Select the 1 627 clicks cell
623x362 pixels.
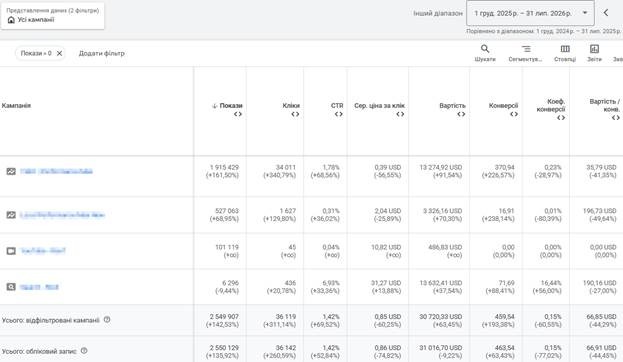pyautogui.click(x=288, y=211)
